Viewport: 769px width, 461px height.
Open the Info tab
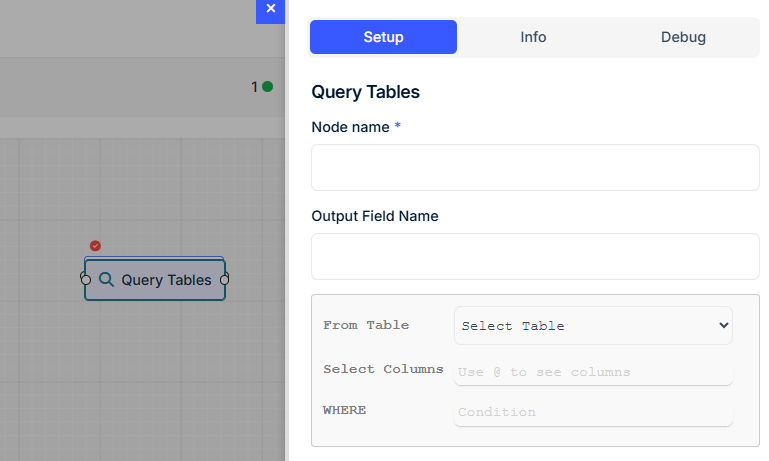533,37
